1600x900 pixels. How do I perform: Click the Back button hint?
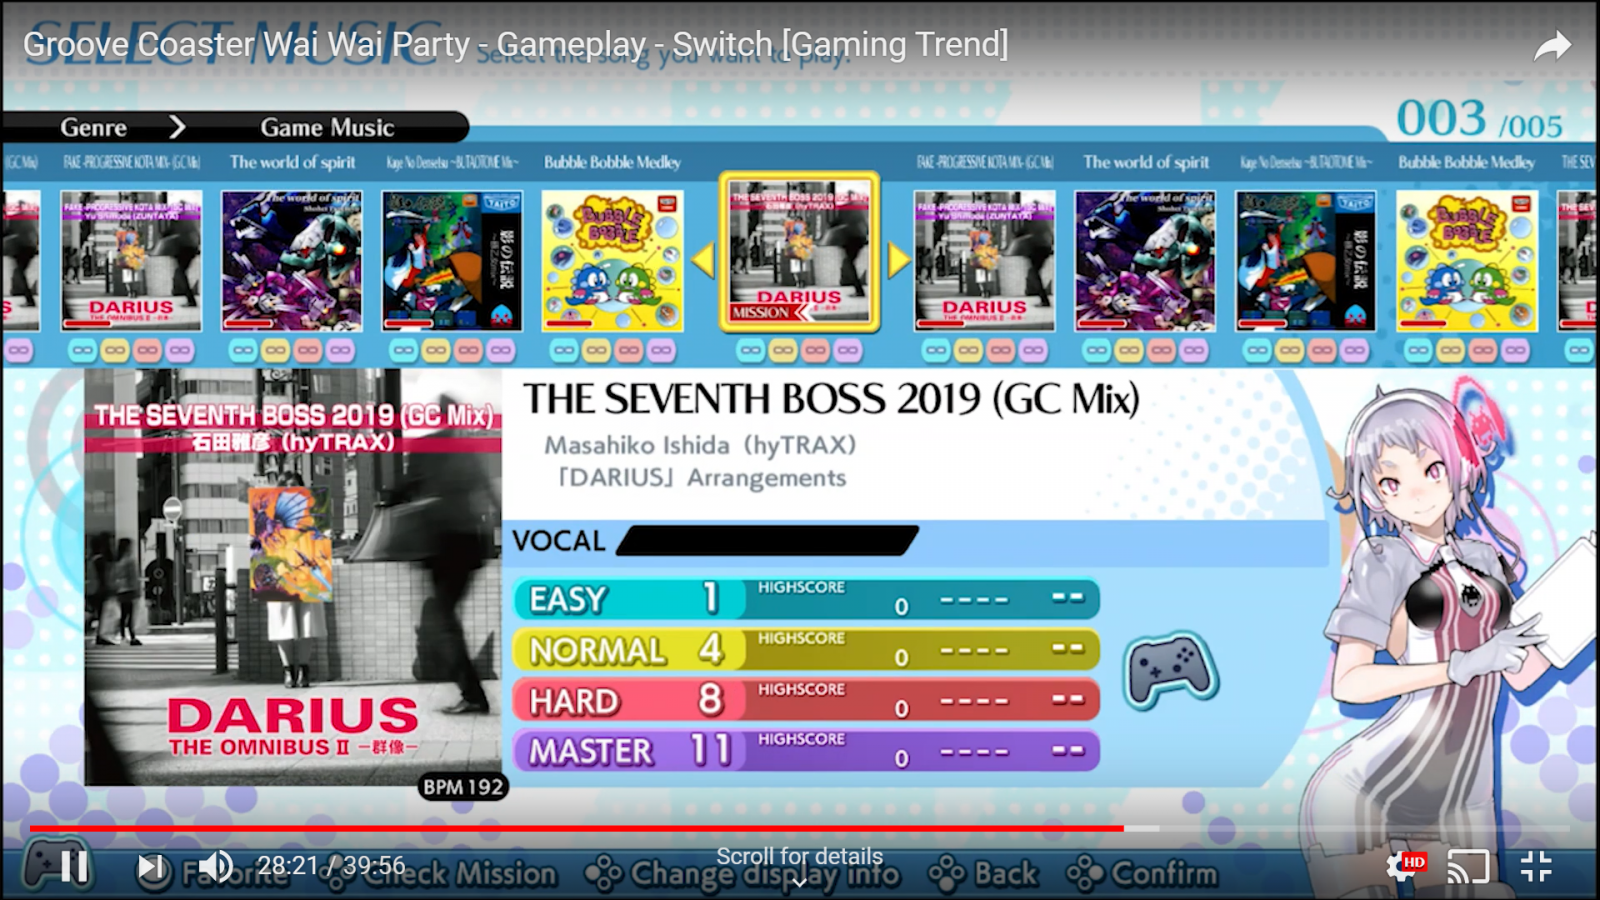tap(983, 874)
